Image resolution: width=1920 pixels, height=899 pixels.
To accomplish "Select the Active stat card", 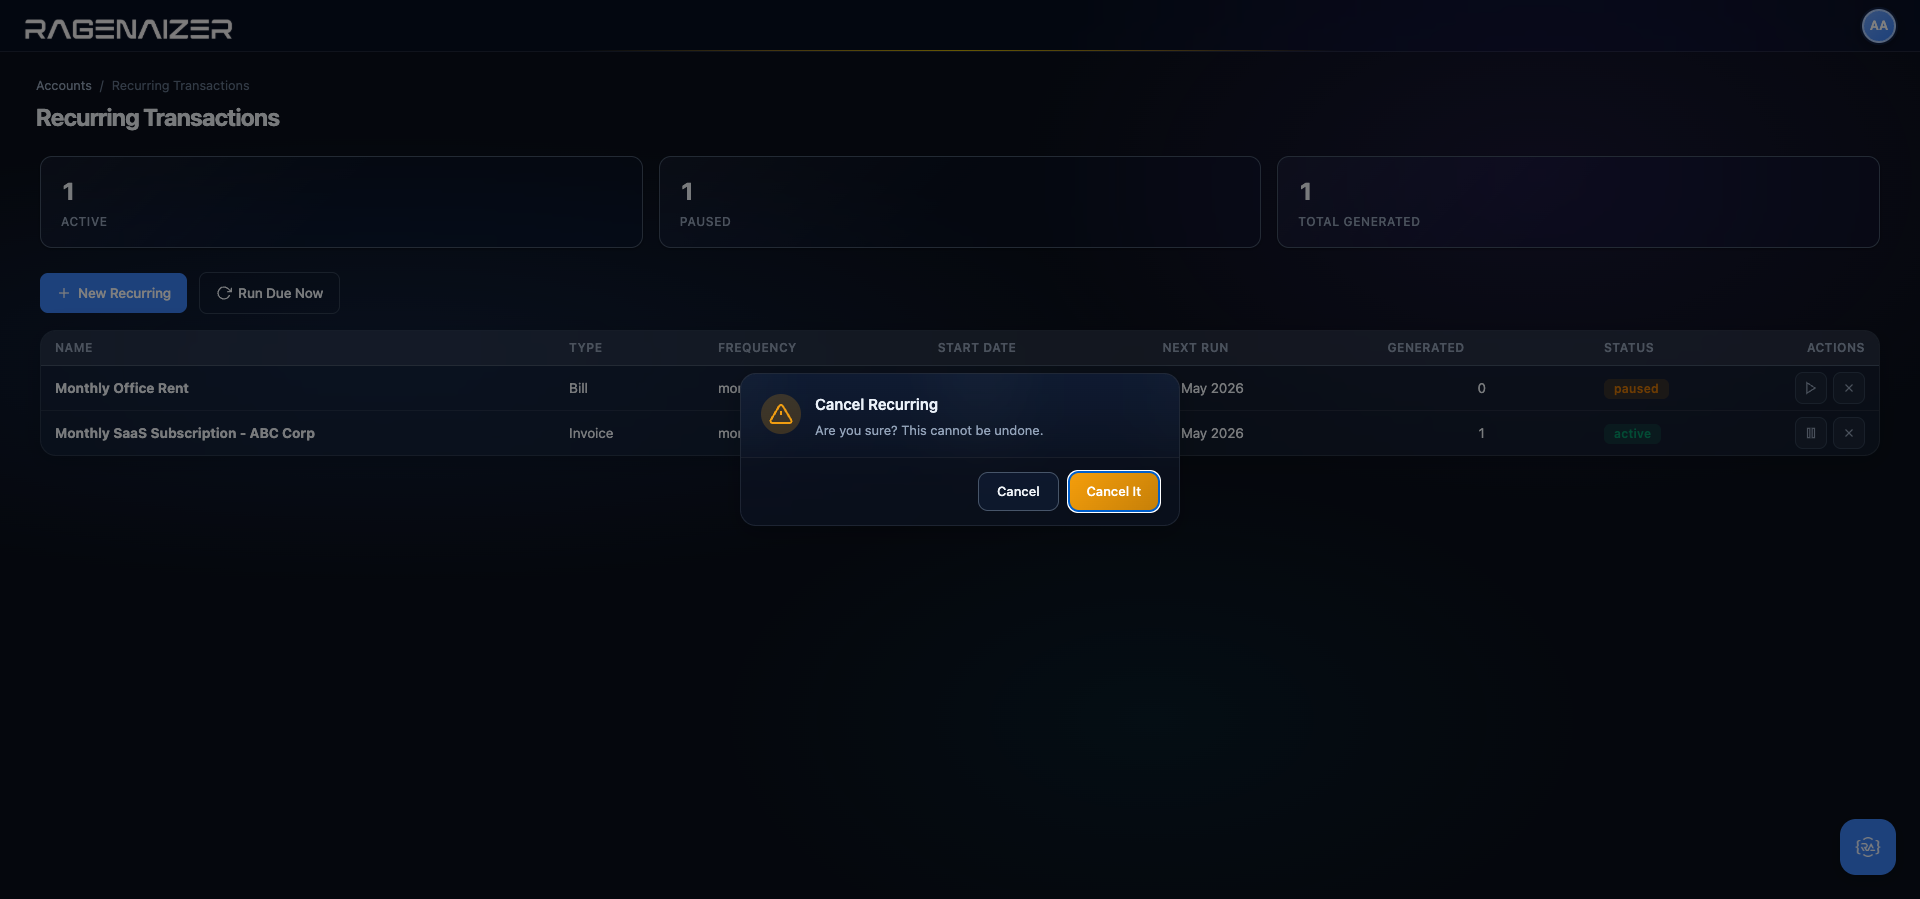I will pyautogui.click(x=341, y=202).
